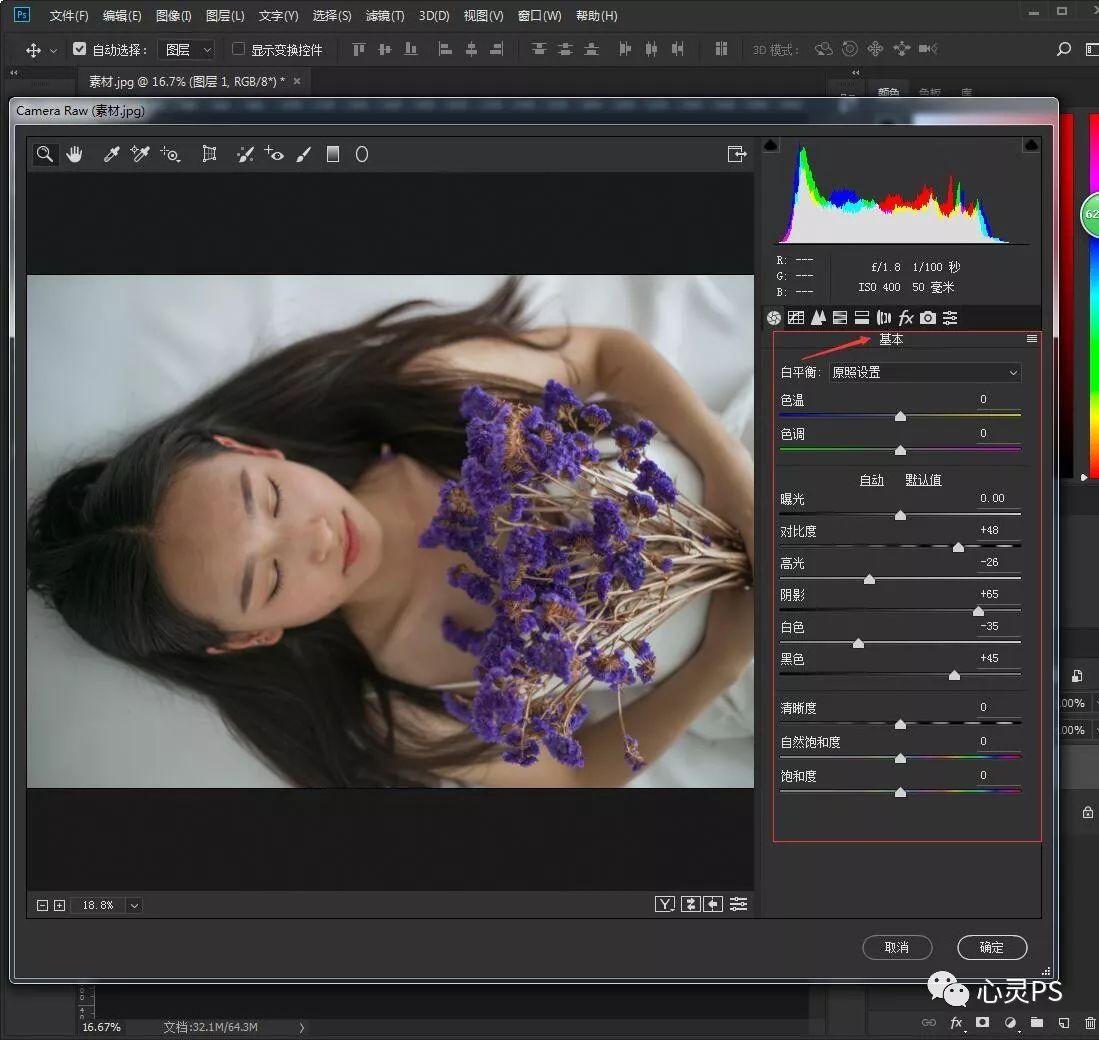Open the 图像(I) menu
This screenshot has height=1040, width=1099.
click(174, 16)
